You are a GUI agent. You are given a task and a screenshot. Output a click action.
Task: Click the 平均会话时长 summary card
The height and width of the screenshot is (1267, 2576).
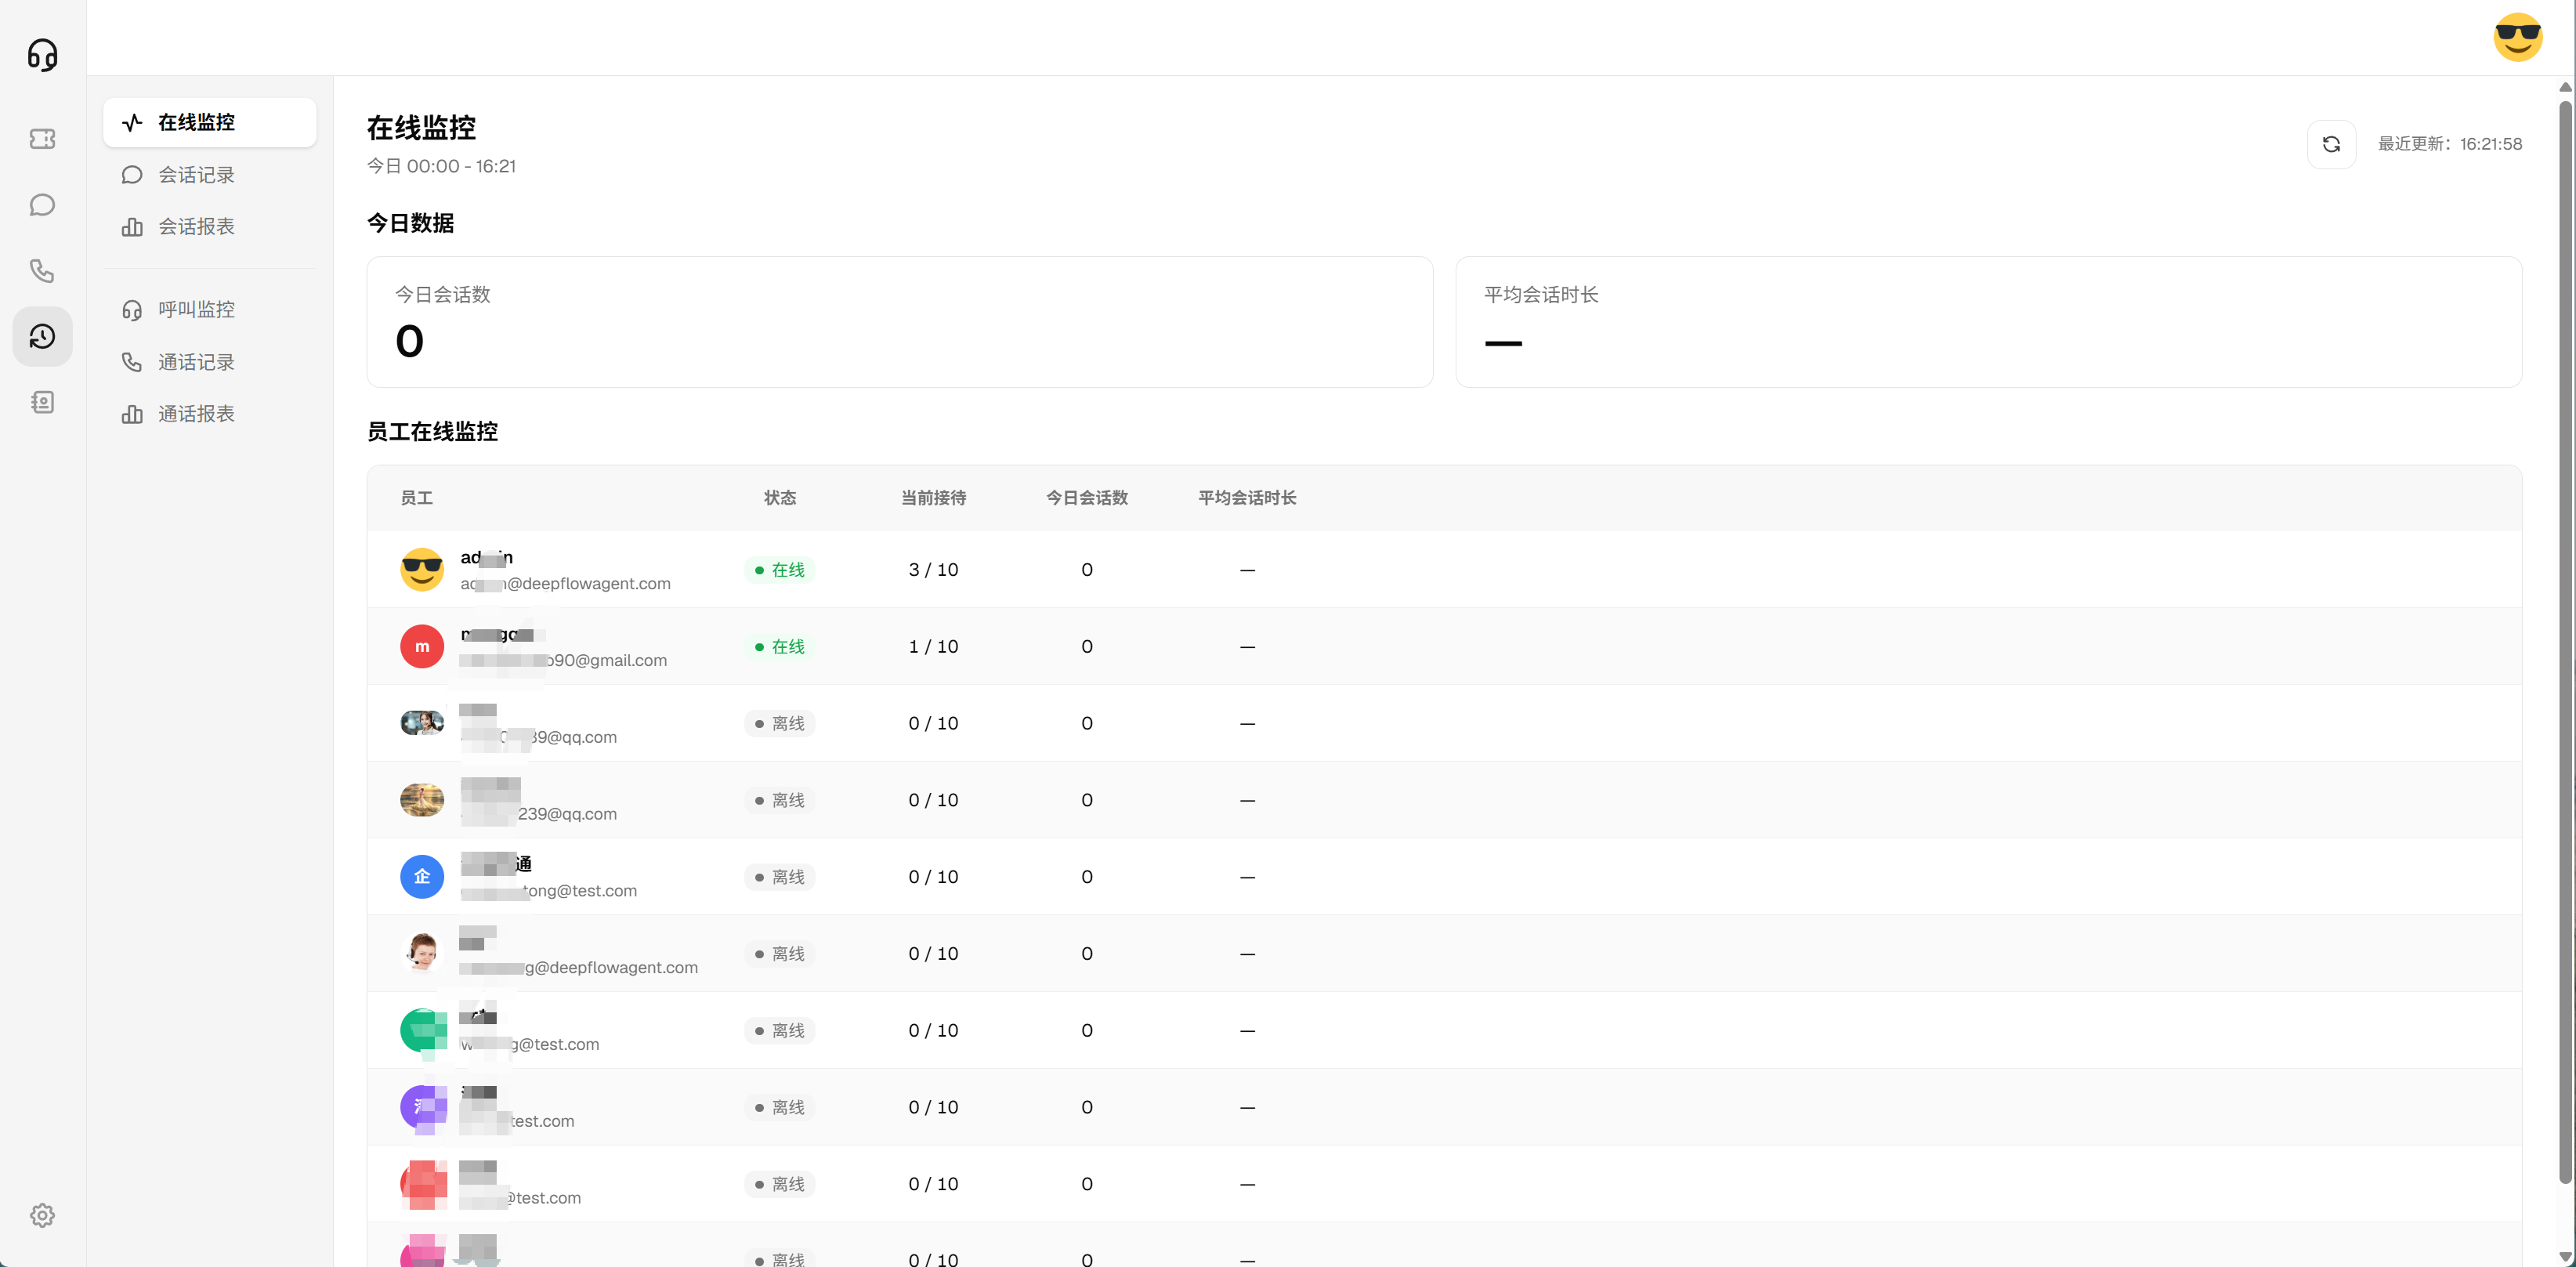1988,322
